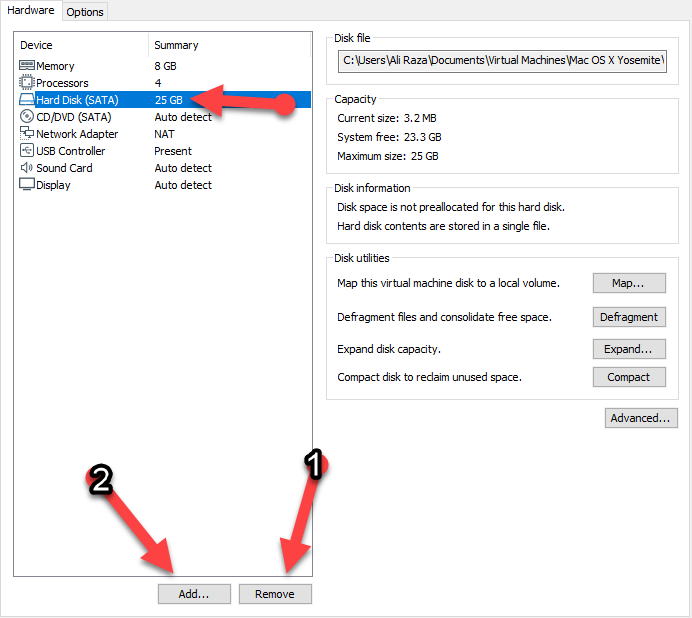Click the Disk file path field
The image size is (692, 618).
pyautogui.click(x=503, y=61)
